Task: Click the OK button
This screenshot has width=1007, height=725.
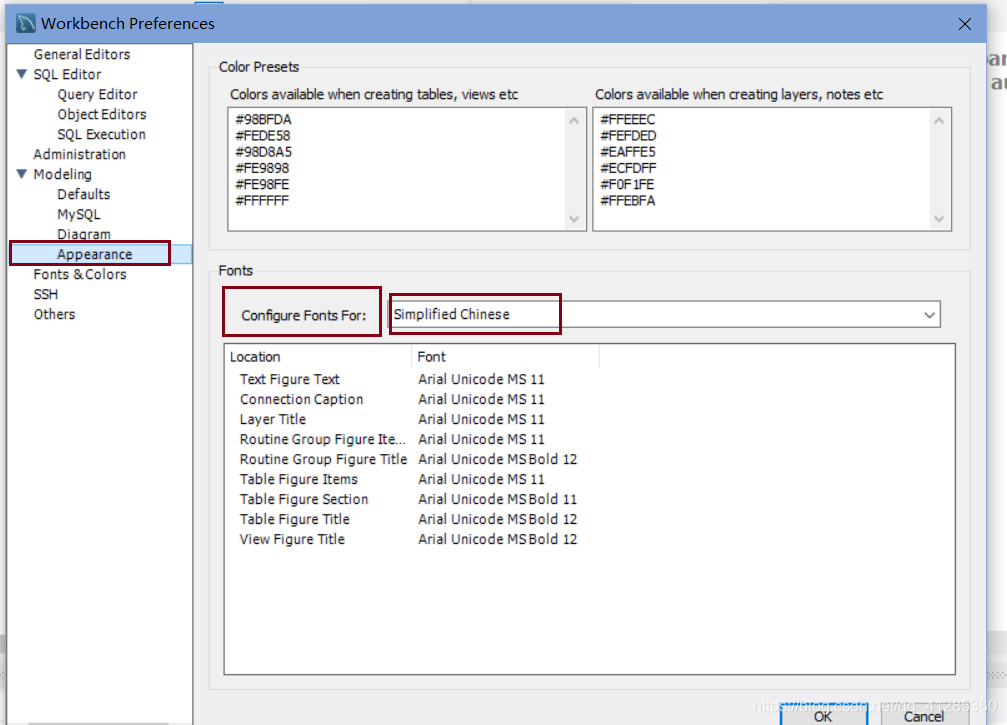Action: tap(823, 715)
